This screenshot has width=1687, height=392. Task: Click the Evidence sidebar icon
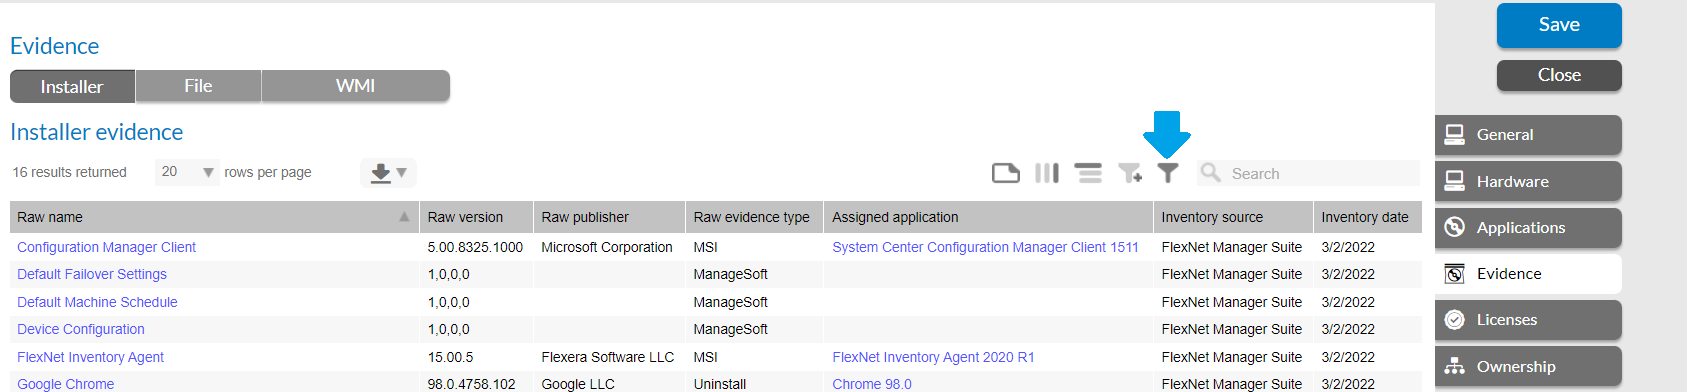[1455, 274]
